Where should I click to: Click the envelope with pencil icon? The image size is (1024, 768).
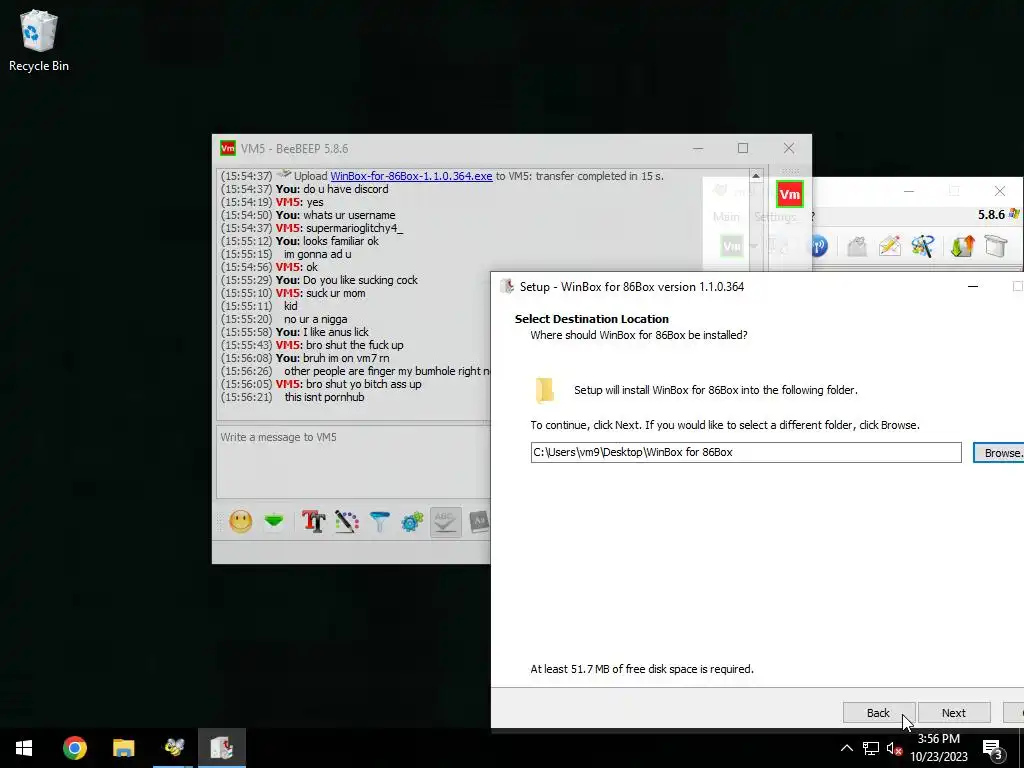tap(890, 246)
